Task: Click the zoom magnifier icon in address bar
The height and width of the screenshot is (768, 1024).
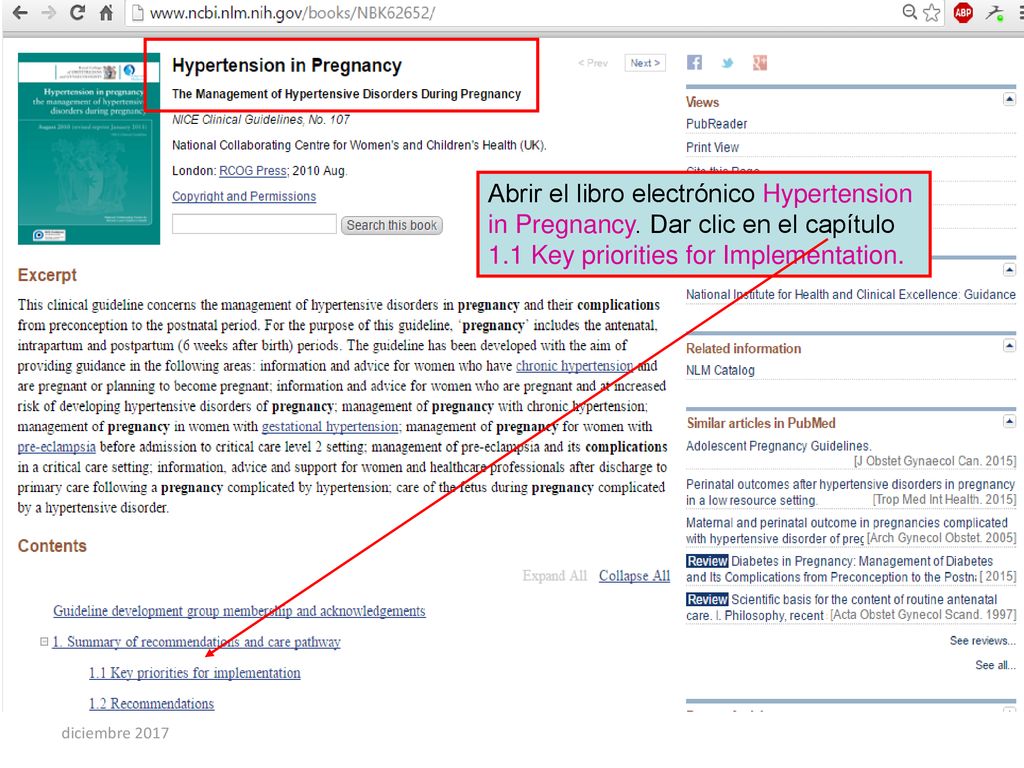Action: (909, 12)
